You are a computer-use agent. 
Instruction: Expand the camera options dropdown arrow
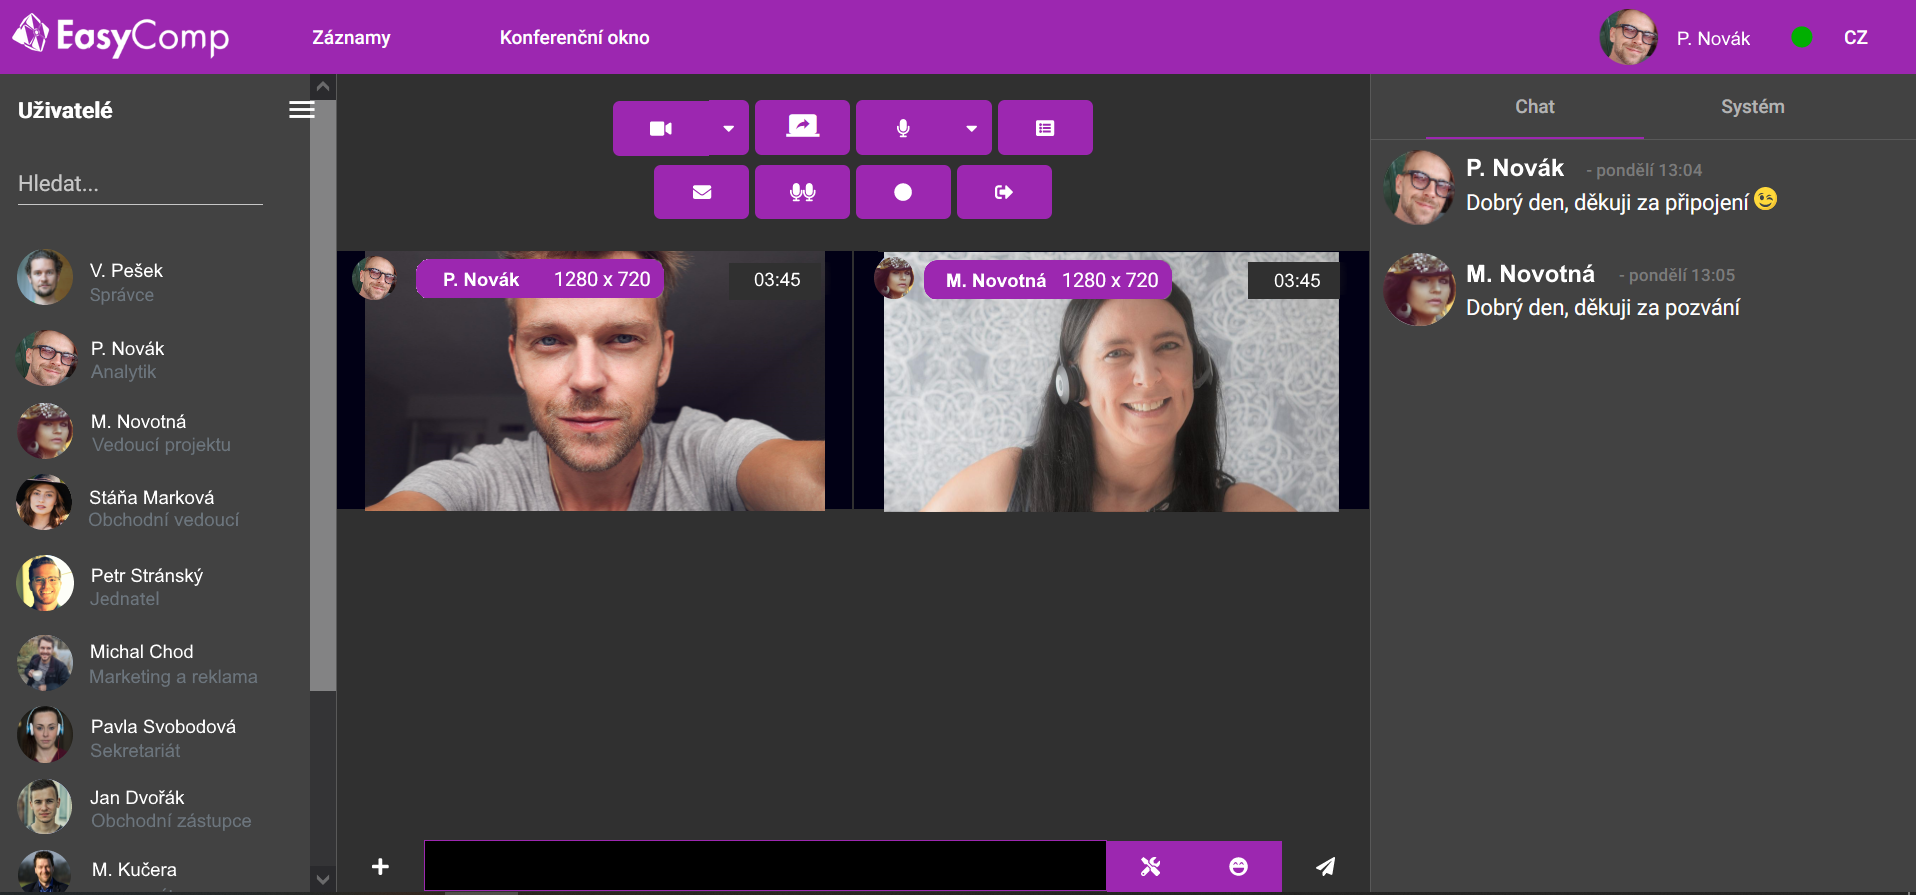click(x=729, y=128)
